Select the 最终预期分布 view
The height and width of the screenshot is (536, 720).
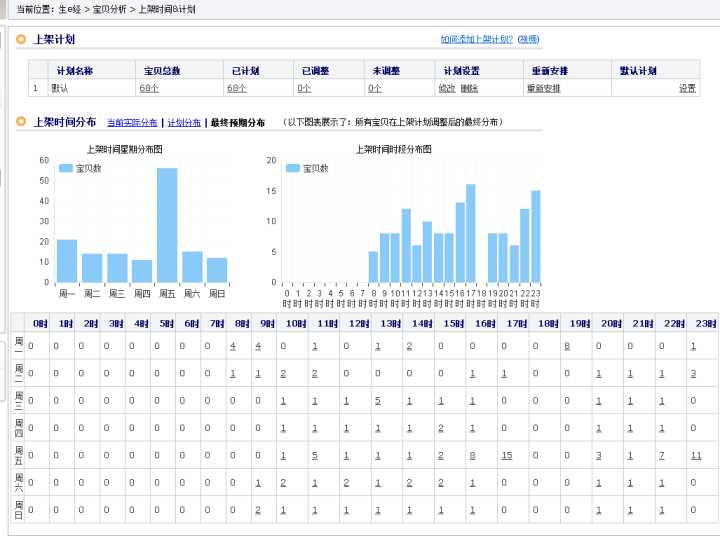point(237,123)
